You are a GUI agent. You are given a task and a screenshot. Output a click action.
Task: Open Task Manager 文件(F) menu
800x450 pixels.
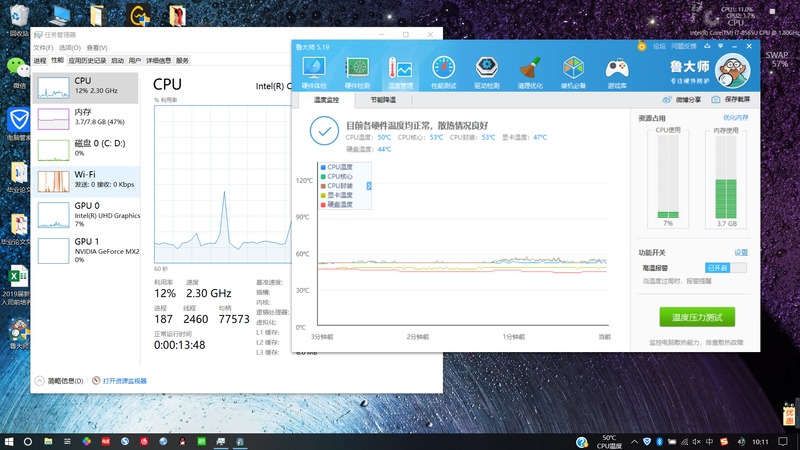pyautogui.click(x=43, y=48)
